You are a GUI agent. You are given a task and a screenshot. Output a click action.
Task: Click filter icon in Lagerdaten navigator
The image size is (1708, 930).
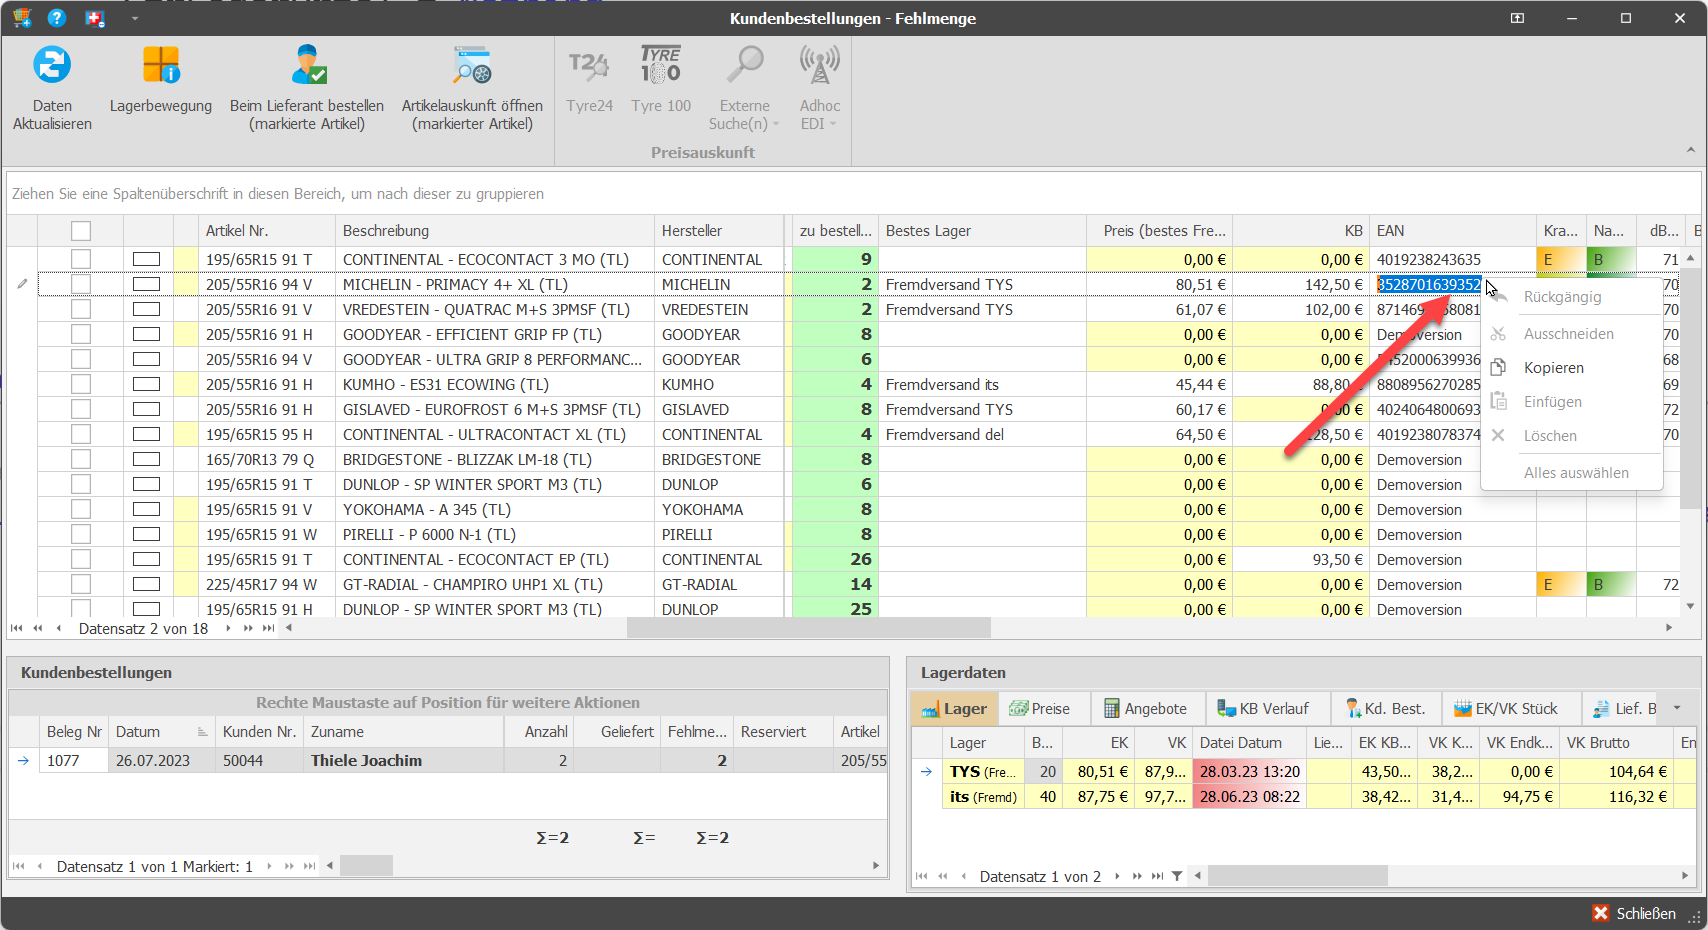pos(1177,876)
